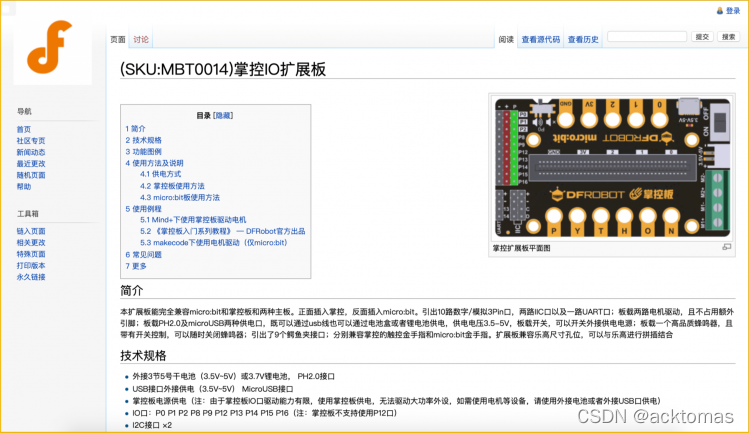Switch to the 讨论 discussion tab
Viewport: 749px width, 433px height.
click(x=141, y=39)
